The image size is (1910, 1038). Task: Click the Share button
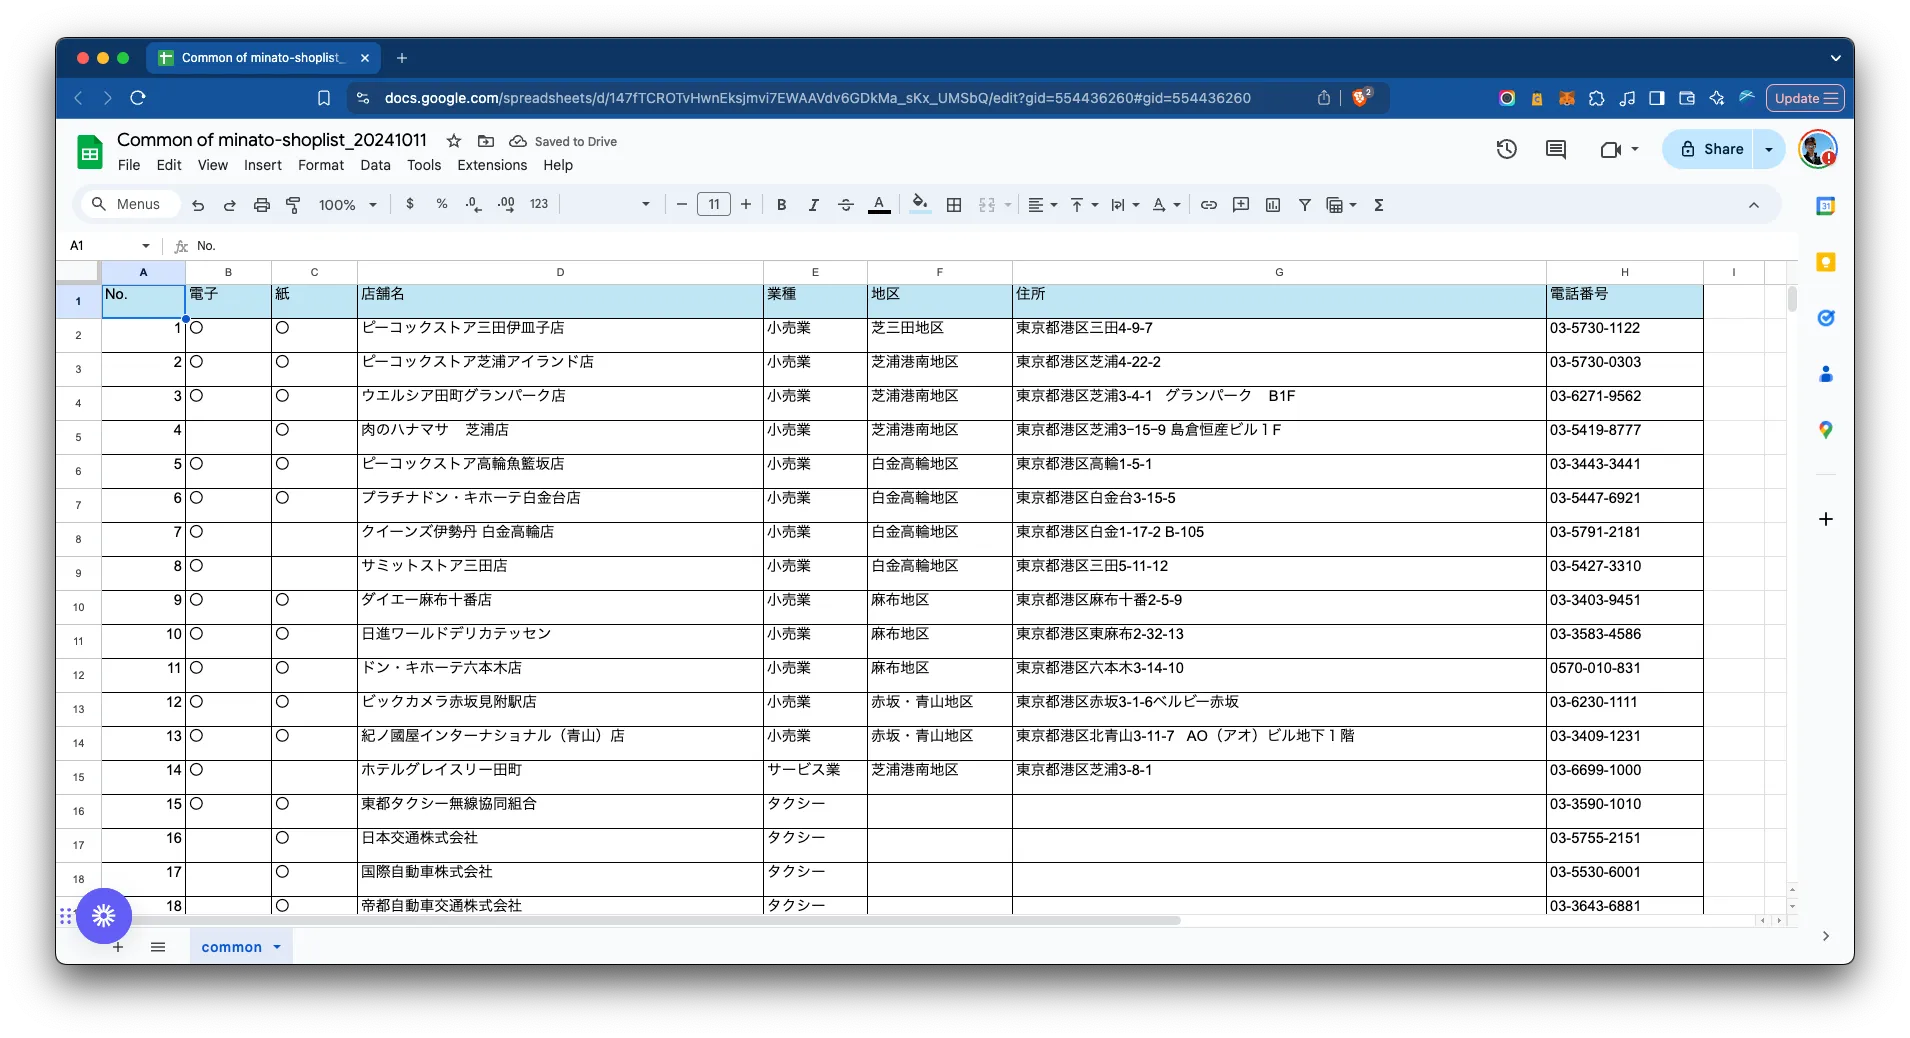(1711, 149)
